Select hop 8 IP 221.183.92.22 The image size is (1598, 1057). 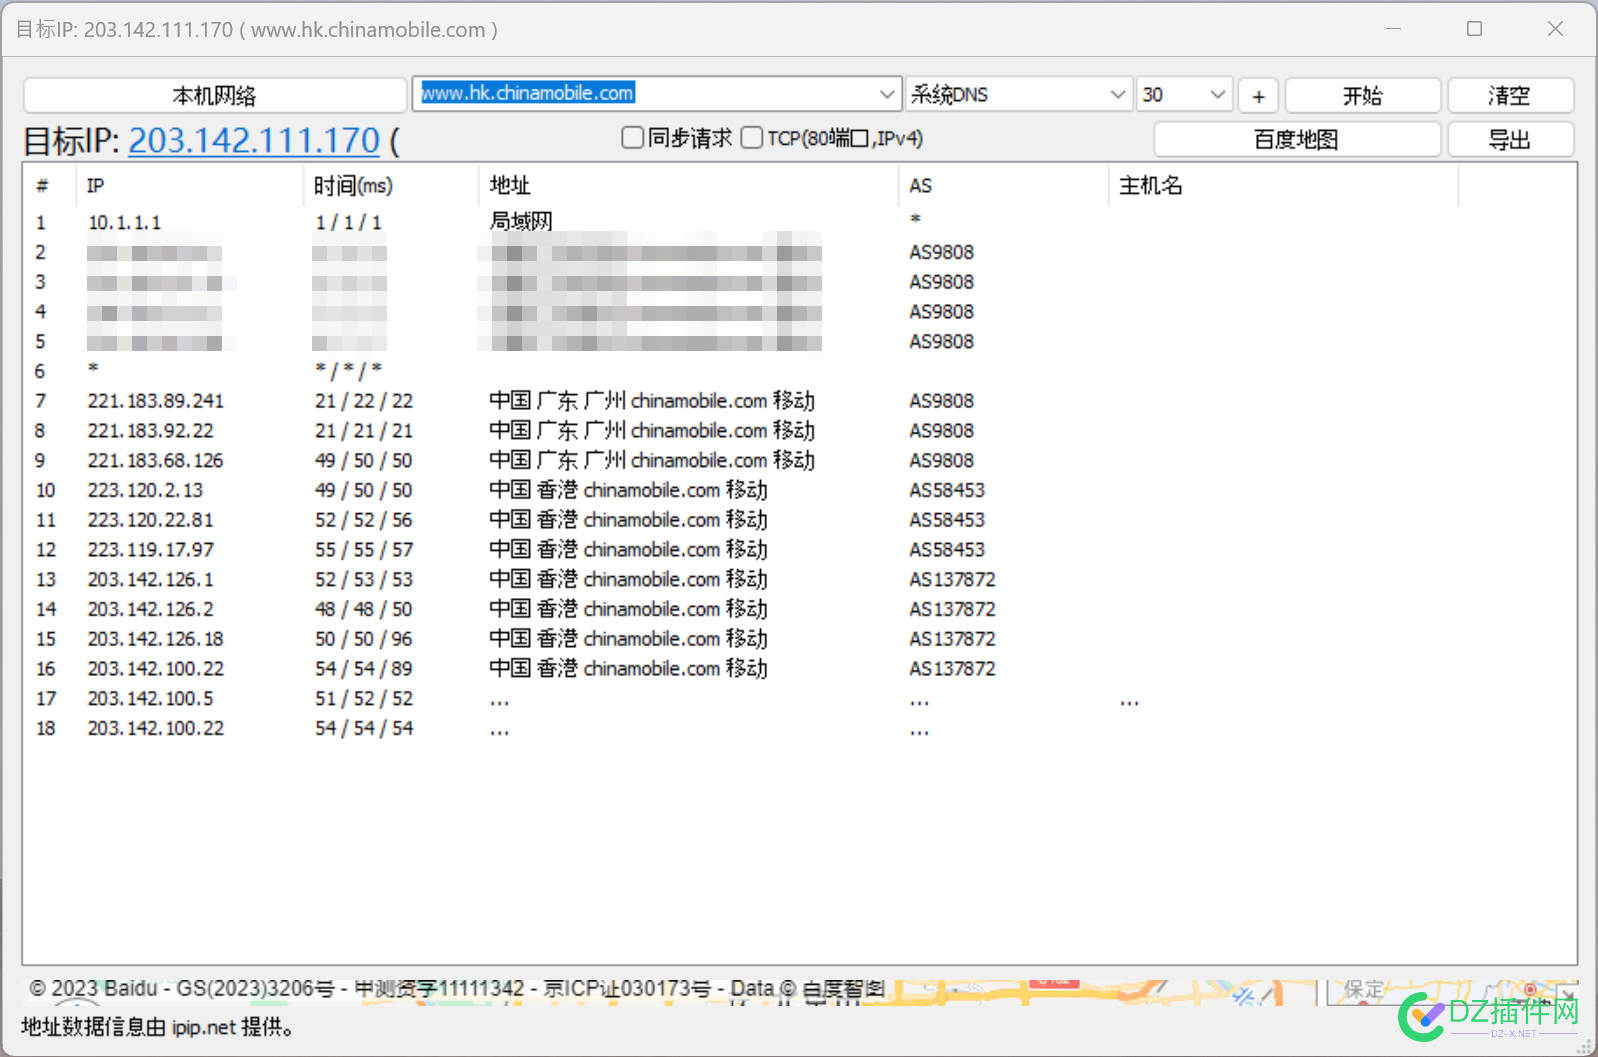point(150,431)
